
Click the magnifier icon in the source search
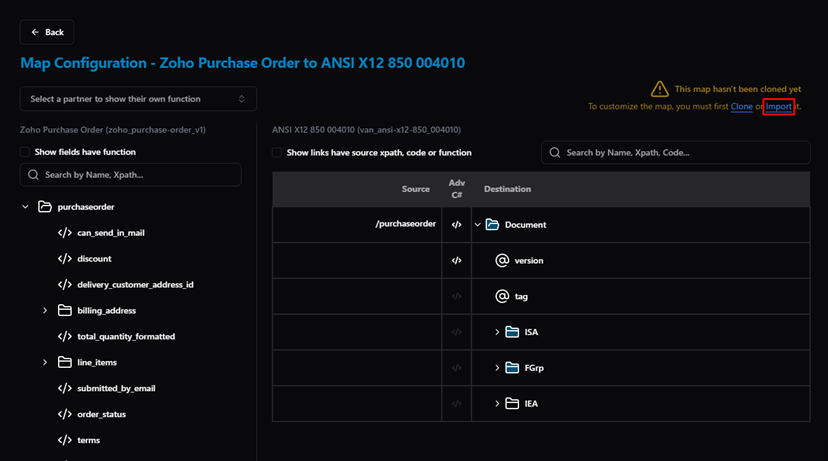(x=33, y=175)
